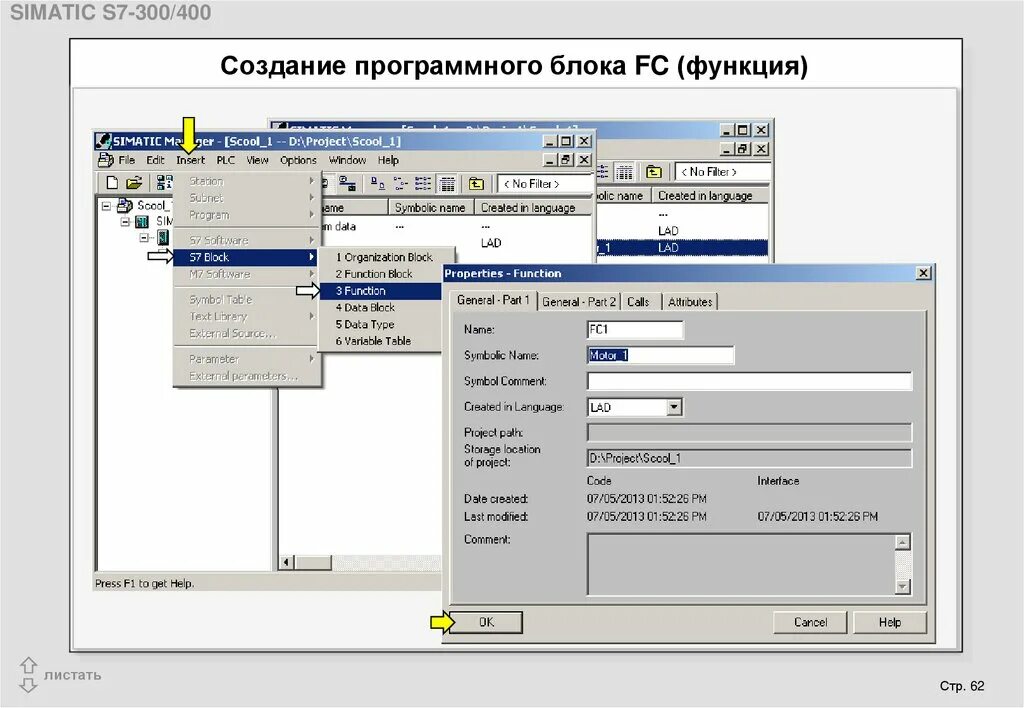The image size is (1024, 708).
Task: Click Comment box scroll up arrow
Action: pyautogui.click(x=903, y=542)
